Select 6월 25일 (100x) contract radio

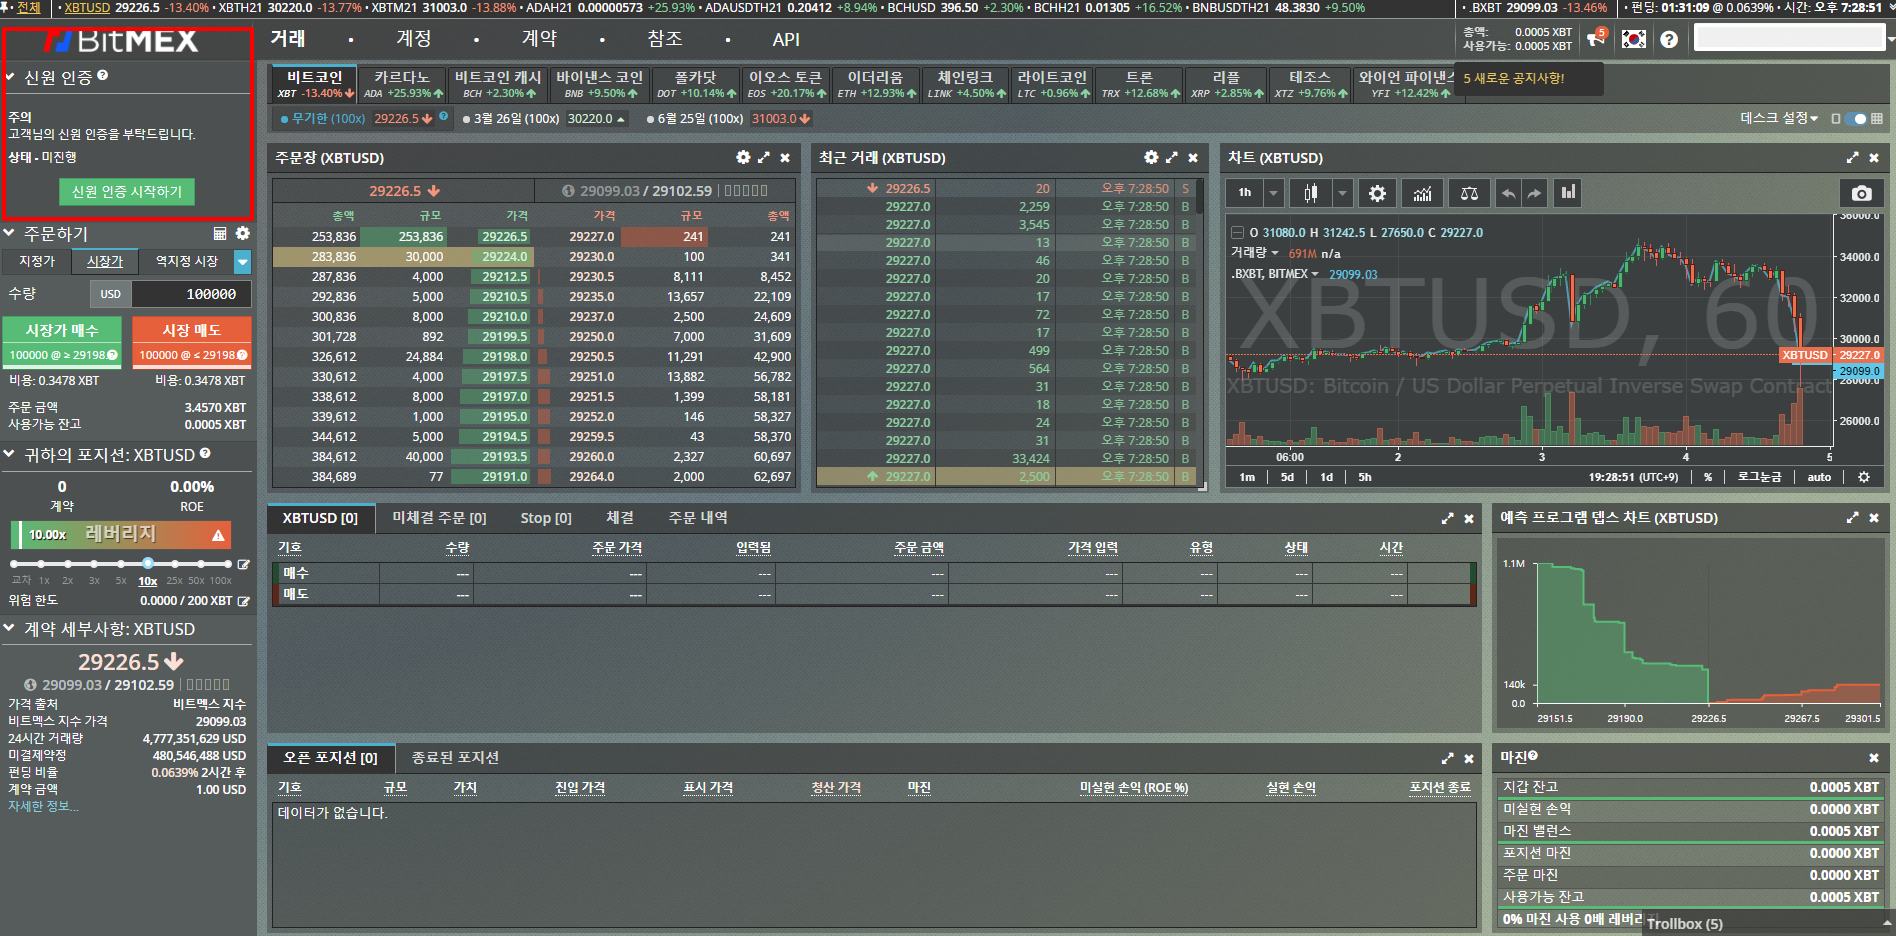tap(650, 118)
